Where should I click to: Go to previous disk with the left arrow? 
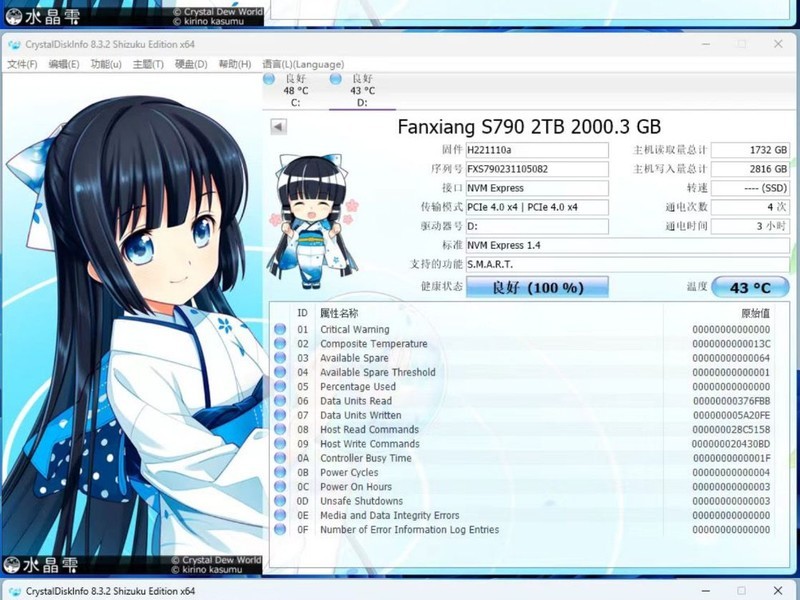click(x=278, y=127)
